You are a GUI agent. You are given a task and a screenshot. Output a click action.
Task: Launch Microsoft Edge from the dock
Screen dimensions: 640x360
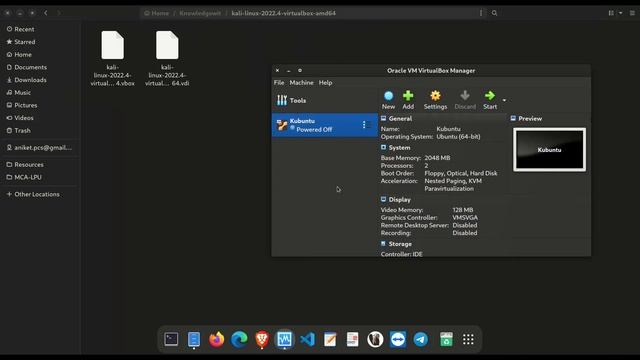point(239,339)
